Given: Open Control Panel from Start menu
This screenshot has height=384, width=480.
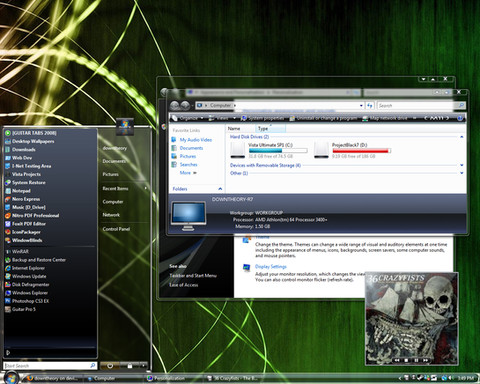Looking at the screenshot, I should (116, 229).
